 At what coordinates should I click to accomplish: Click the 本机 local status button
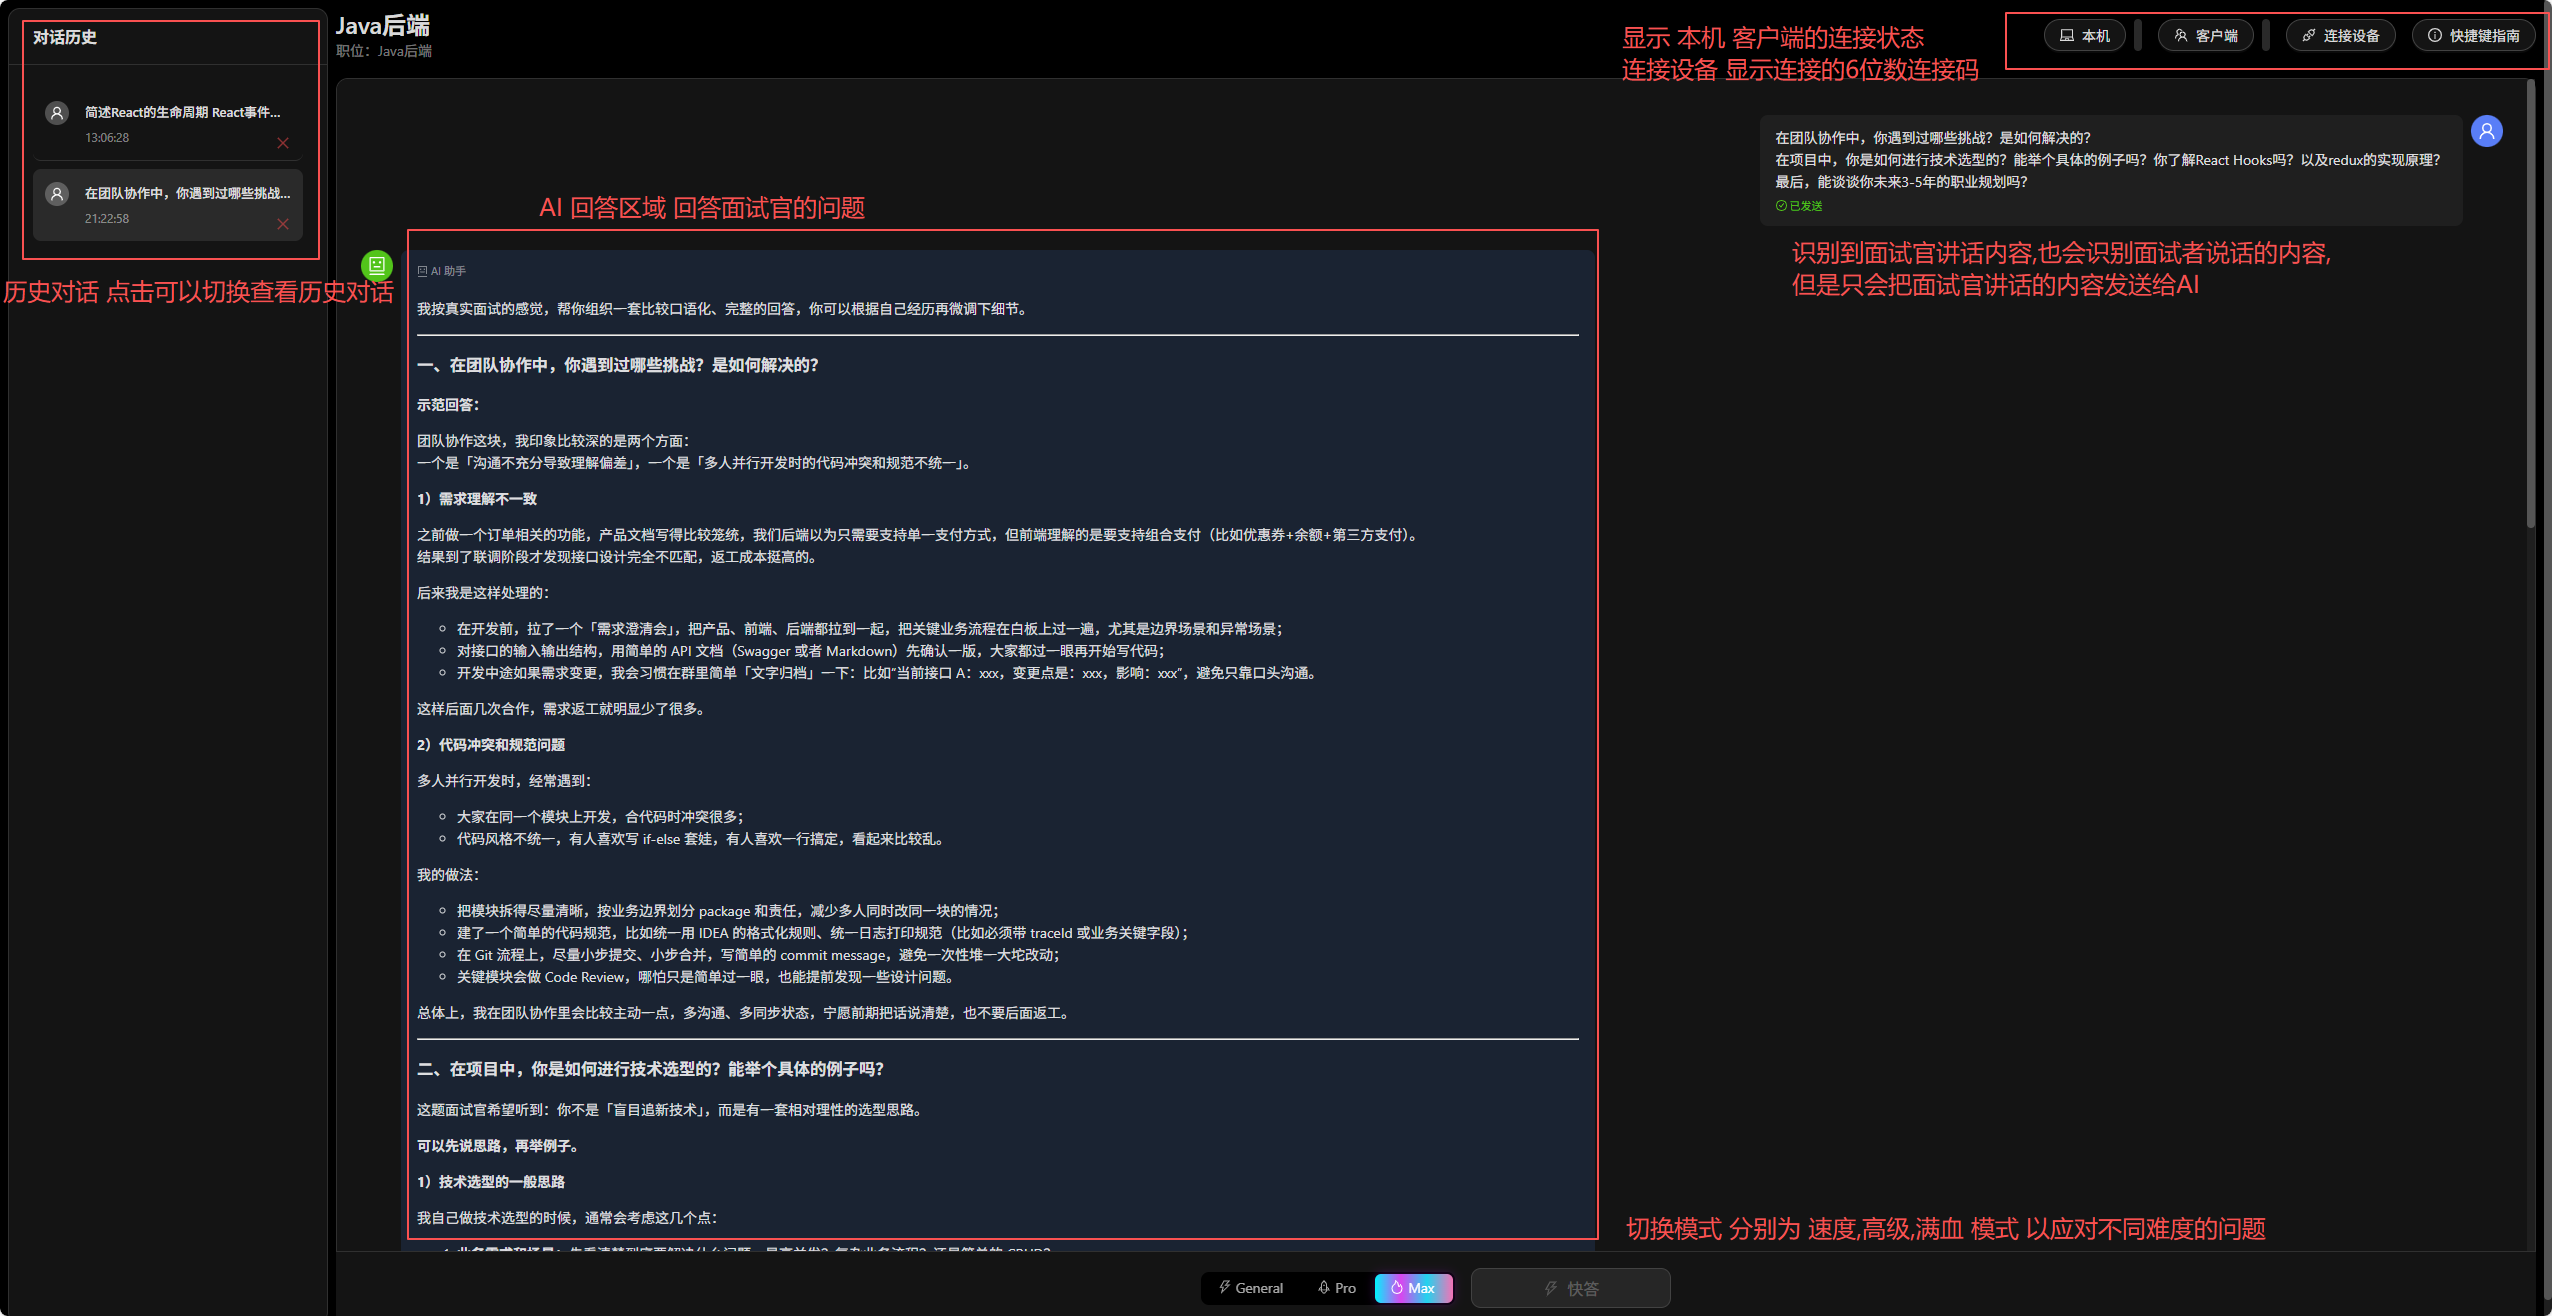tap(2084, 36)
